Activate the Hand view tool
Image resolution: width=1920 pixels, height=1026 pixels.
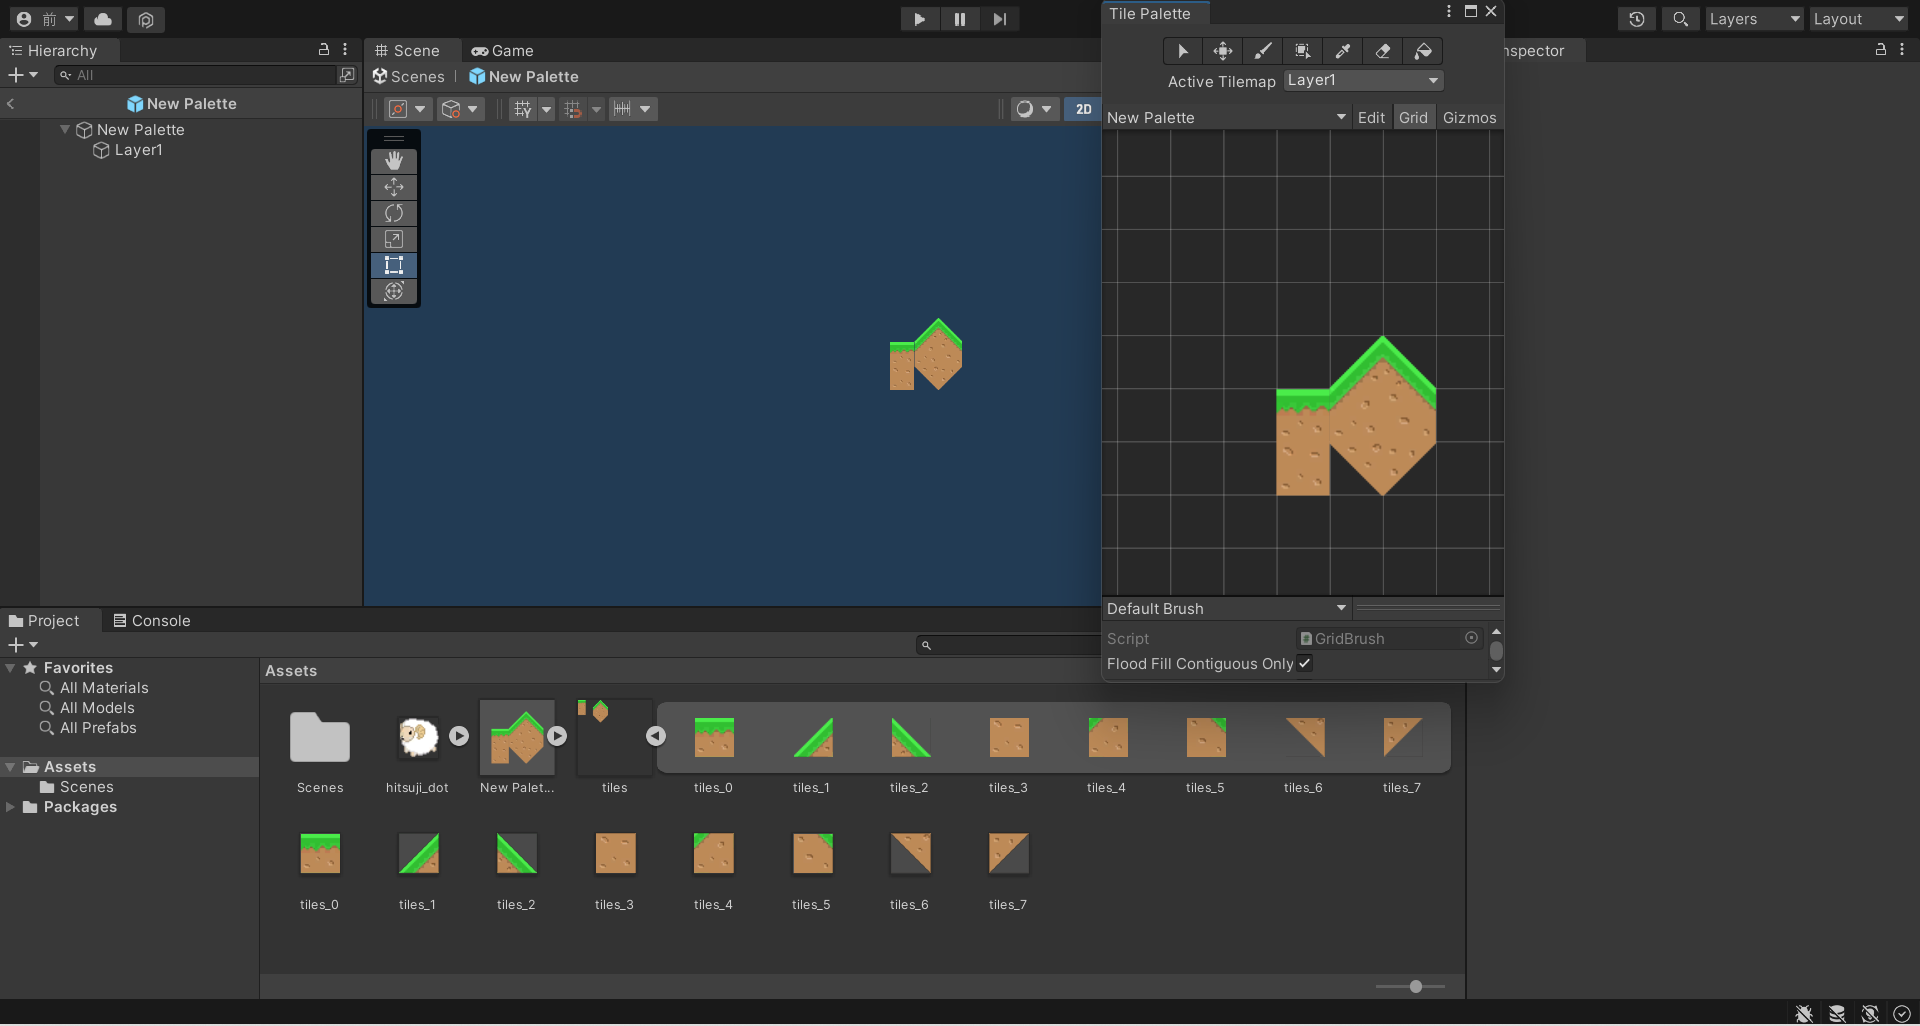point(394,161)
